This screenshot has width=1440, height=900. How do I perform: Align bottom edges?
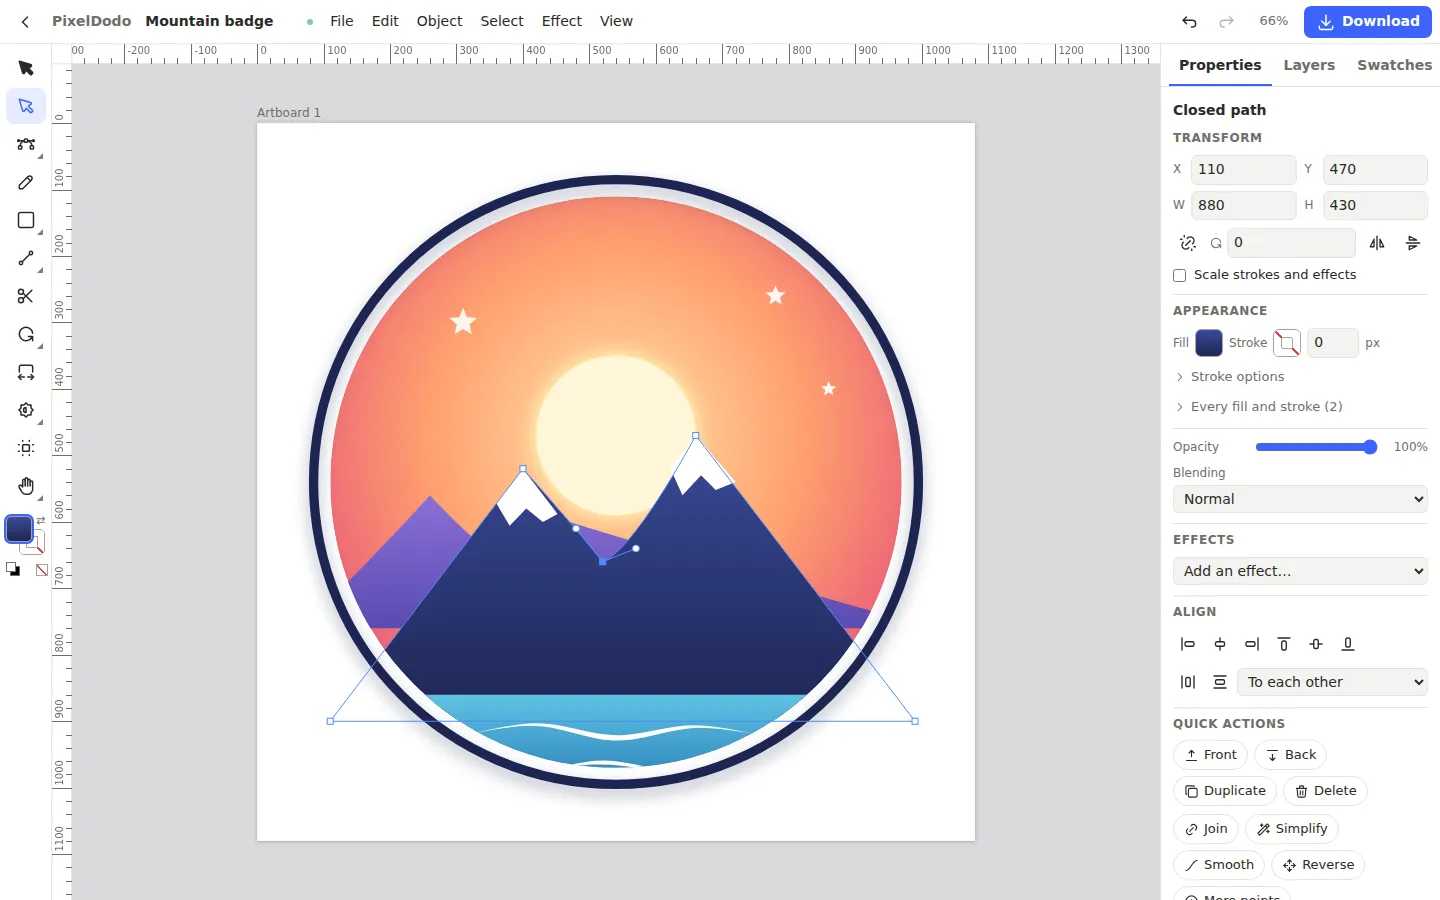pos(1348,644)
